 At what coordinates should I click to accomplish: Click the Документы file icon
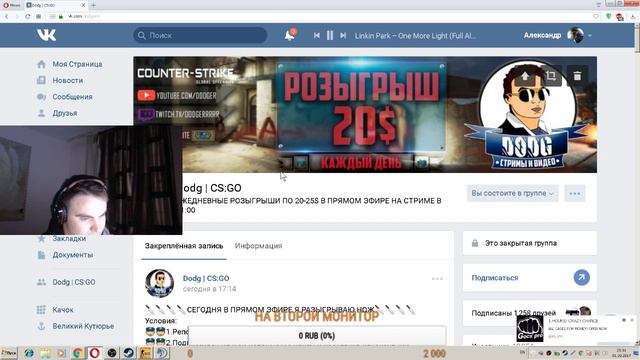pyautogui.click(x=41, y=255)
